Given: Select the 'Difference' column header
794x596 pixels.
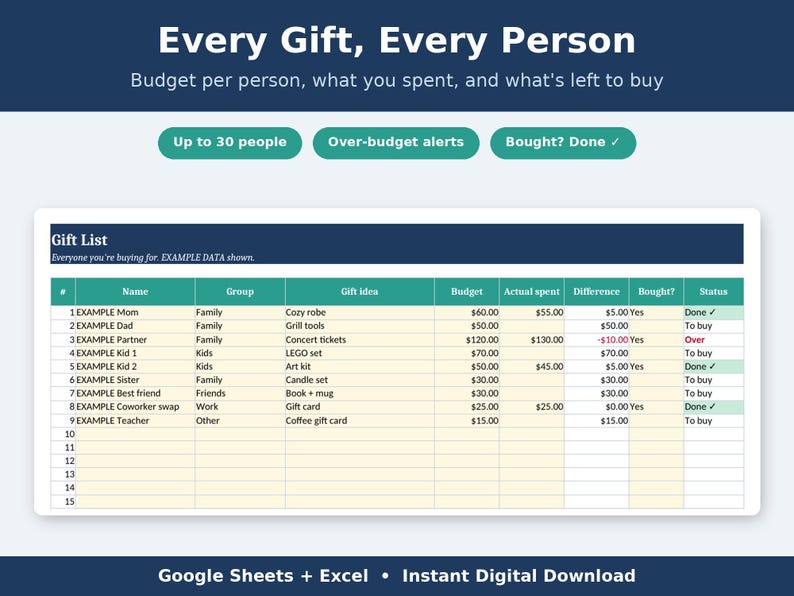Looking at the screenshot, I should 597,292.
